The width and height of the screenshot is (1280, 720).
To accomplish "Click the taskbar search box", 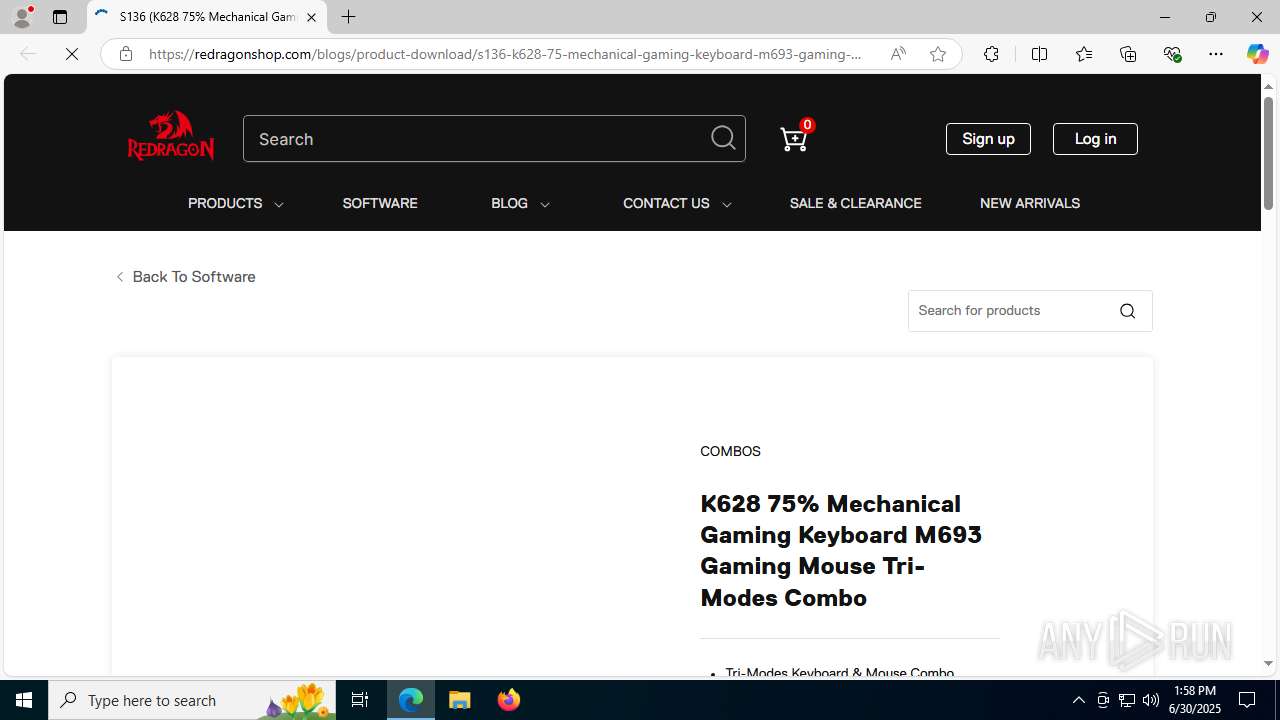I will 192,700.
